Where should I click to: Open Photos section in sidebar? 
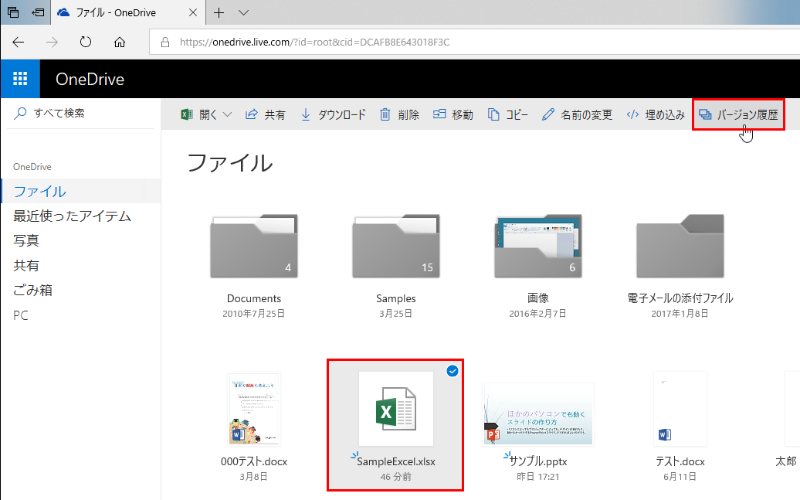click(26, 241)
